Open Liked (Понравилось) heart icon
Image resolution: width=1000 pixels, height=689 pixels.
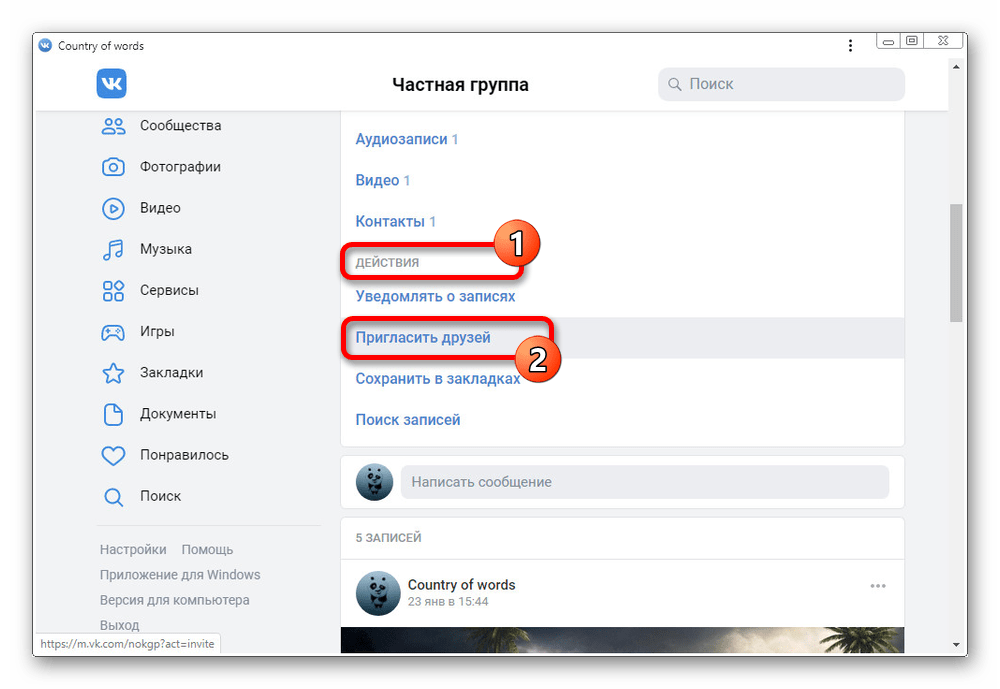click(x=113, y=455)
